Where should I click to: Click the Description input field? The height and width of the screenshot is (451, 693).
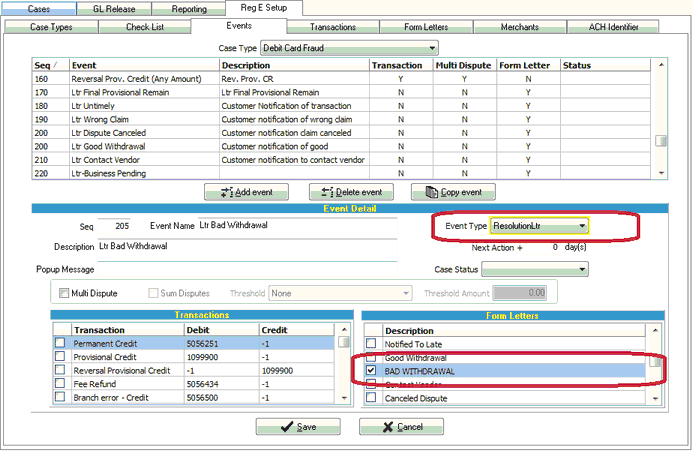point(247,246)
